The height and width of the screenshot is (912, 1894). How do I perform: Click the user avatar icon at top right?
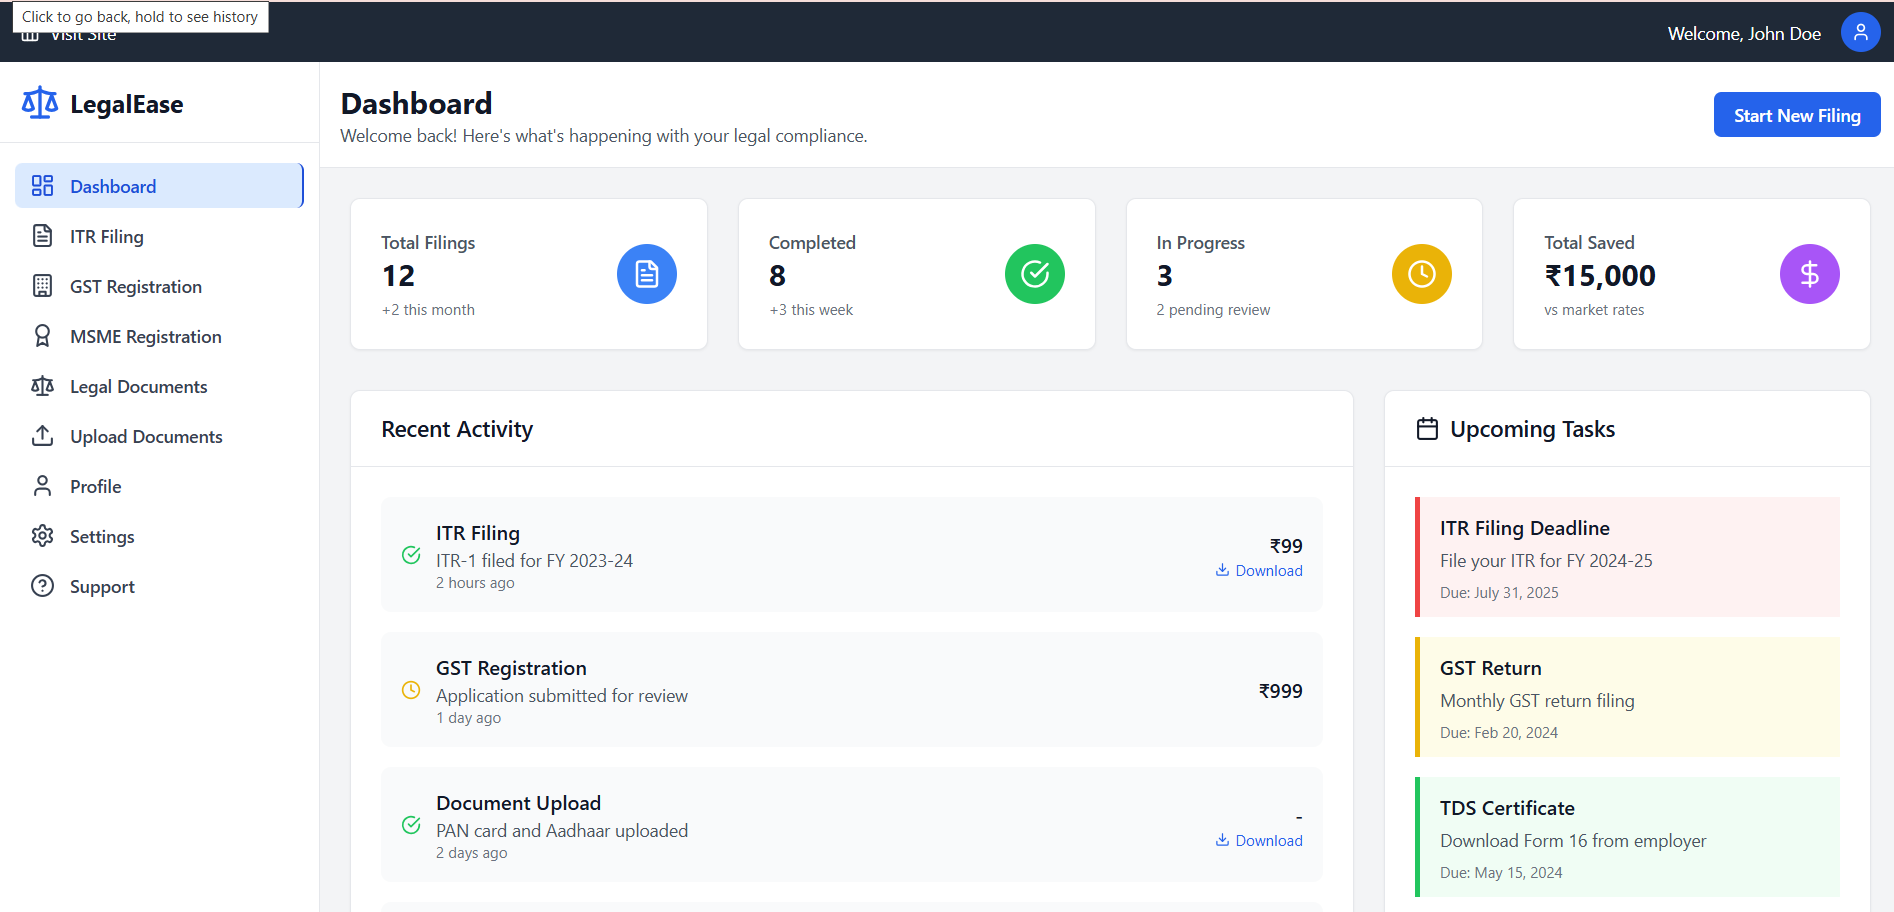[1860, 33]
